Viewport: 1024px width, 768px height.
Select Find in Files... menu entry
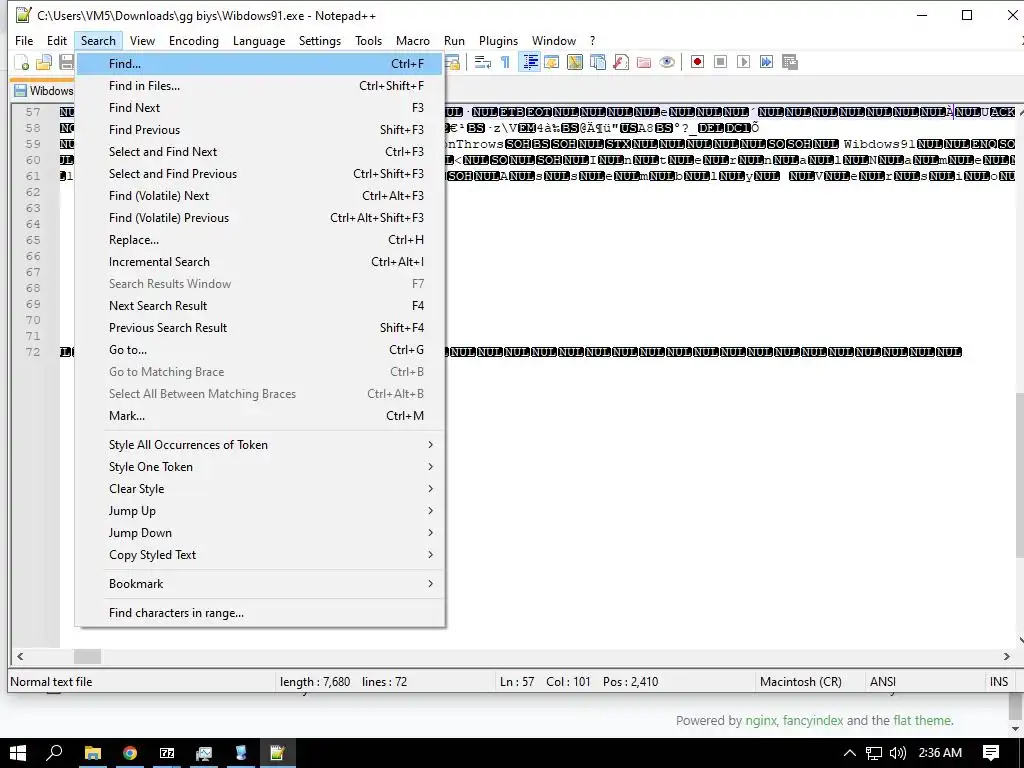pos(260,86)
